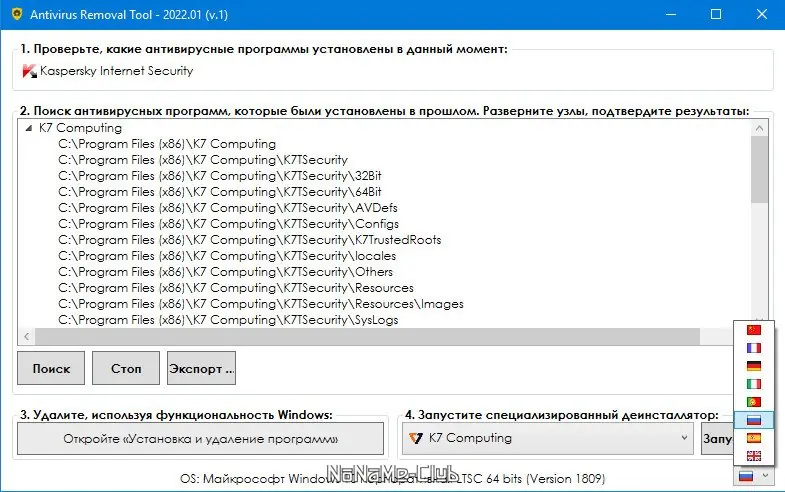785x492 pixels.
Task: Click the horizontal scrollbar left arrow
Action: click(x=27, y=337)
